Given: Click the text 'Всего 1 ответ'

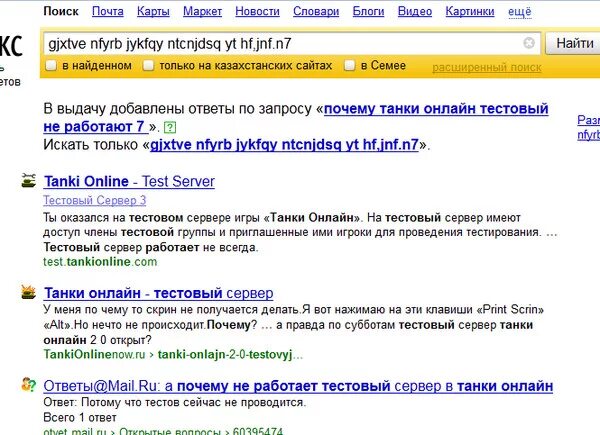Looking at the screenshot, I should [x=80, y=417].
